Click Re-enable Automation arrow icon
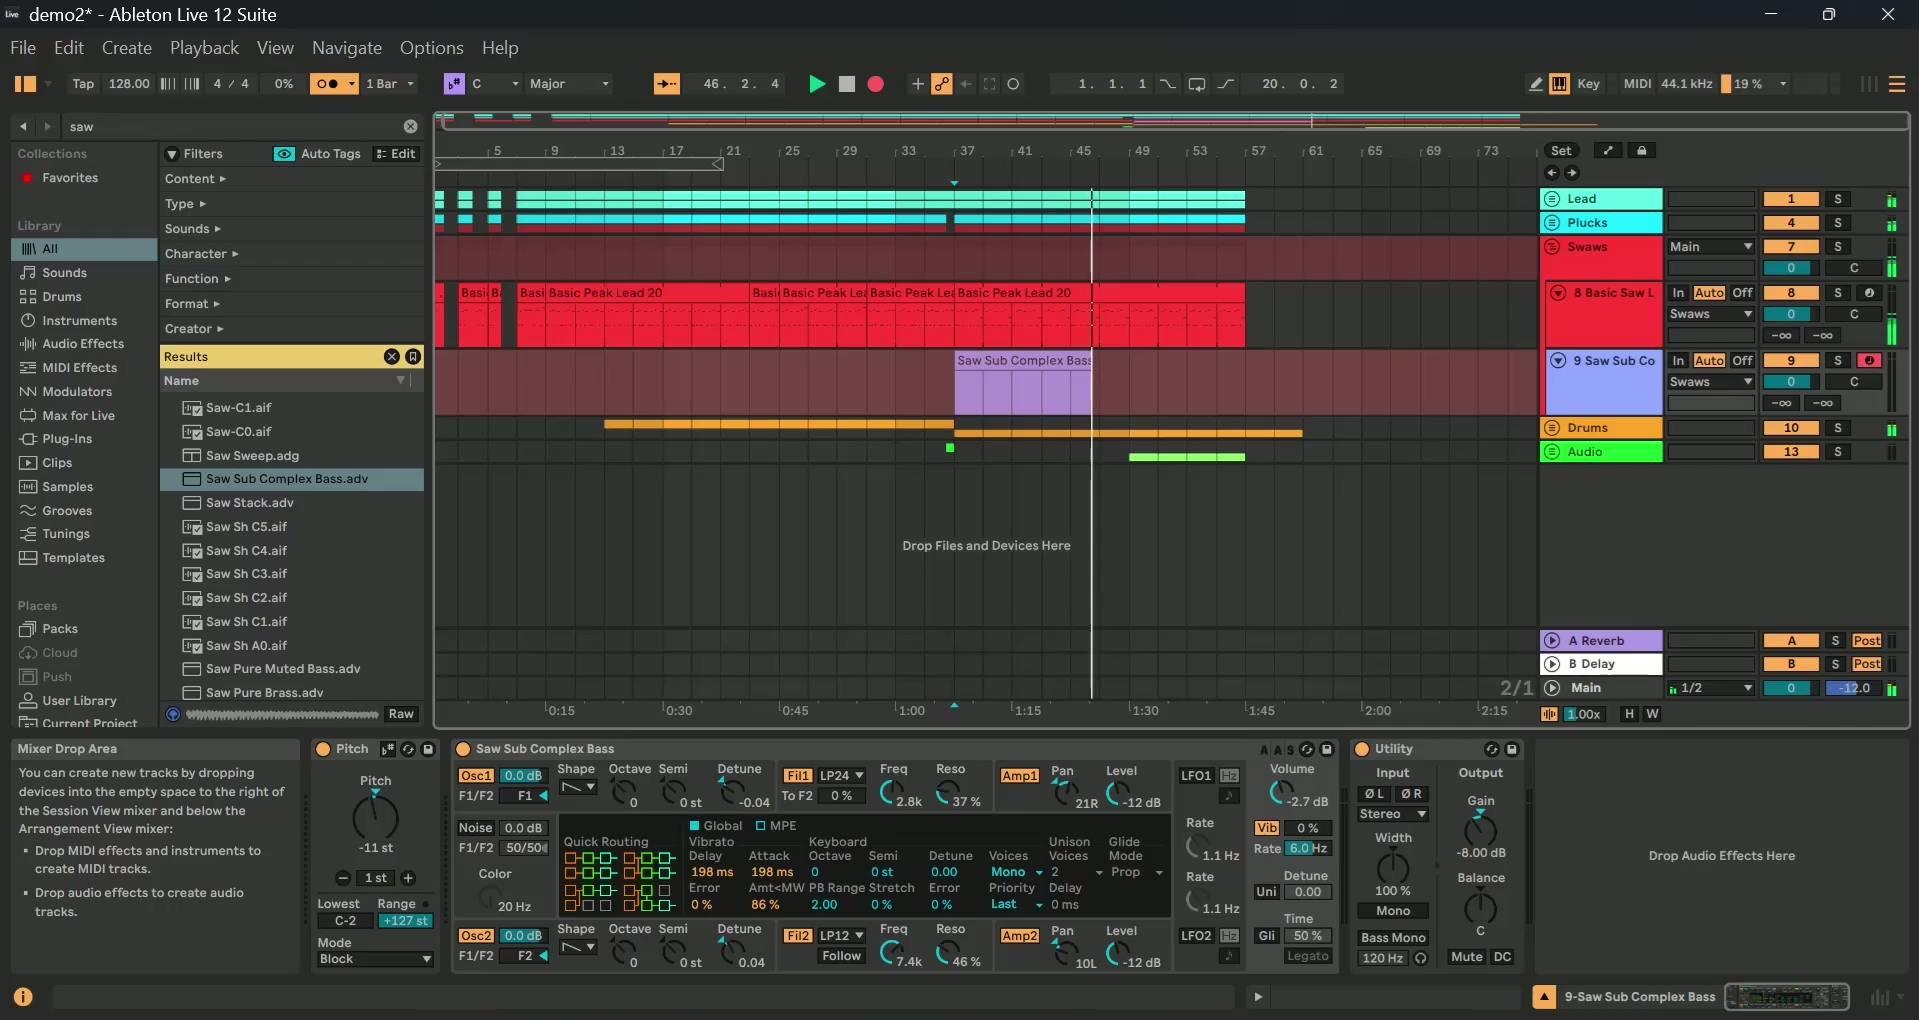 [x=966, y=84]
